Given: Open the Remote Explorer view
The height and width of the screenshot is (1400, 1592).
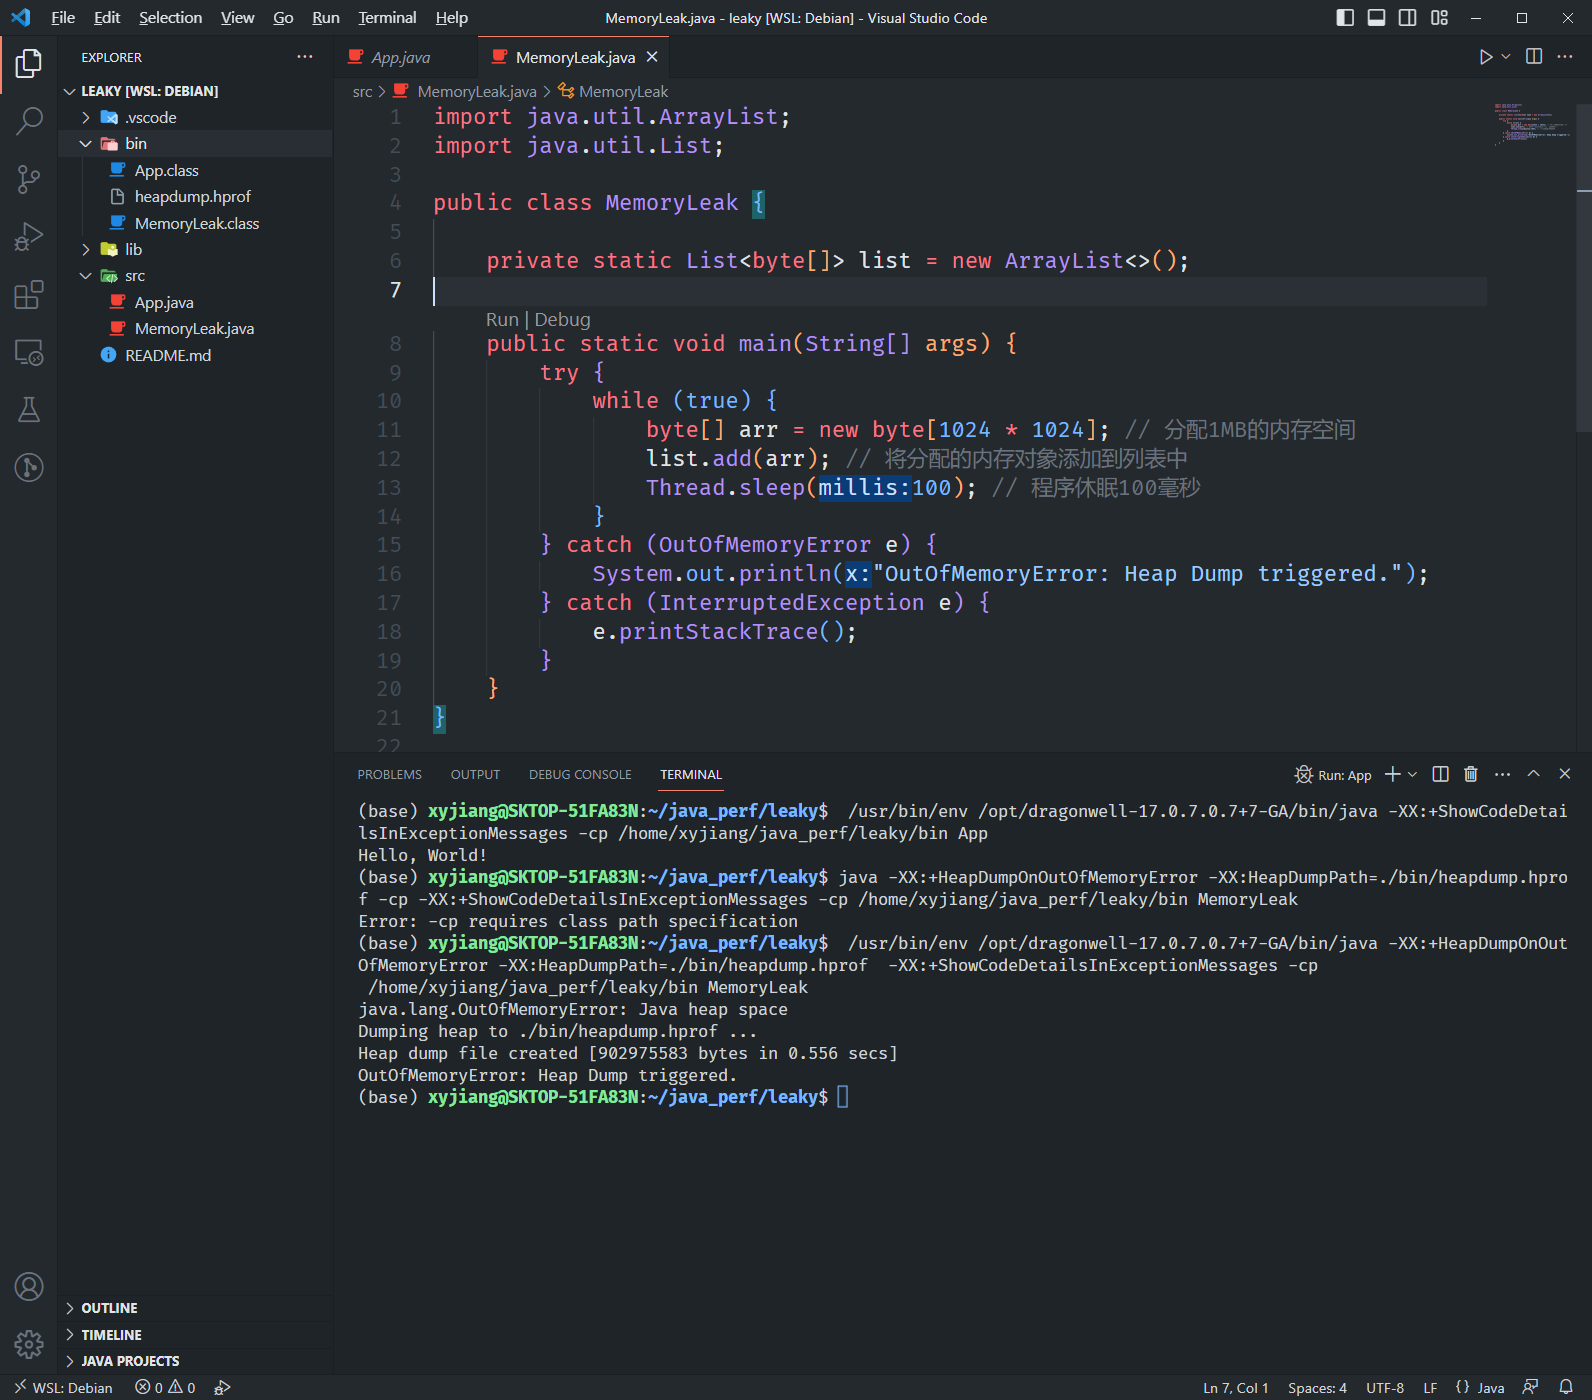Looking at the screenshot, I should point(29,352).
